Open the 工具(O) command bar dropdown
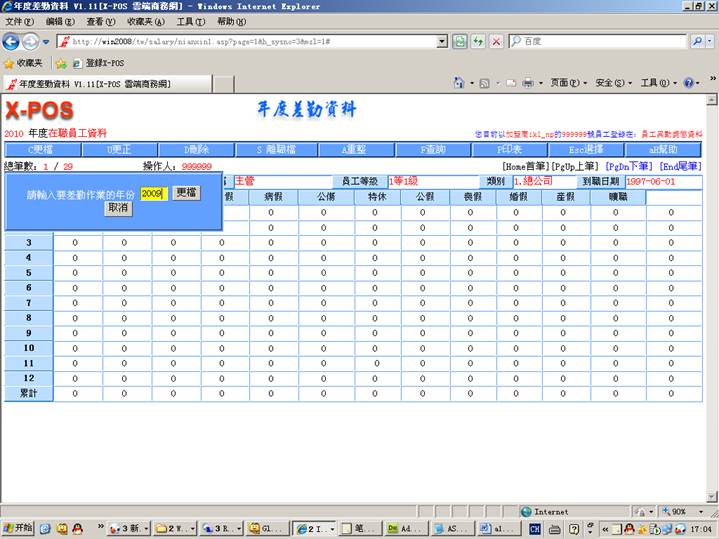 tap(657, 83)
